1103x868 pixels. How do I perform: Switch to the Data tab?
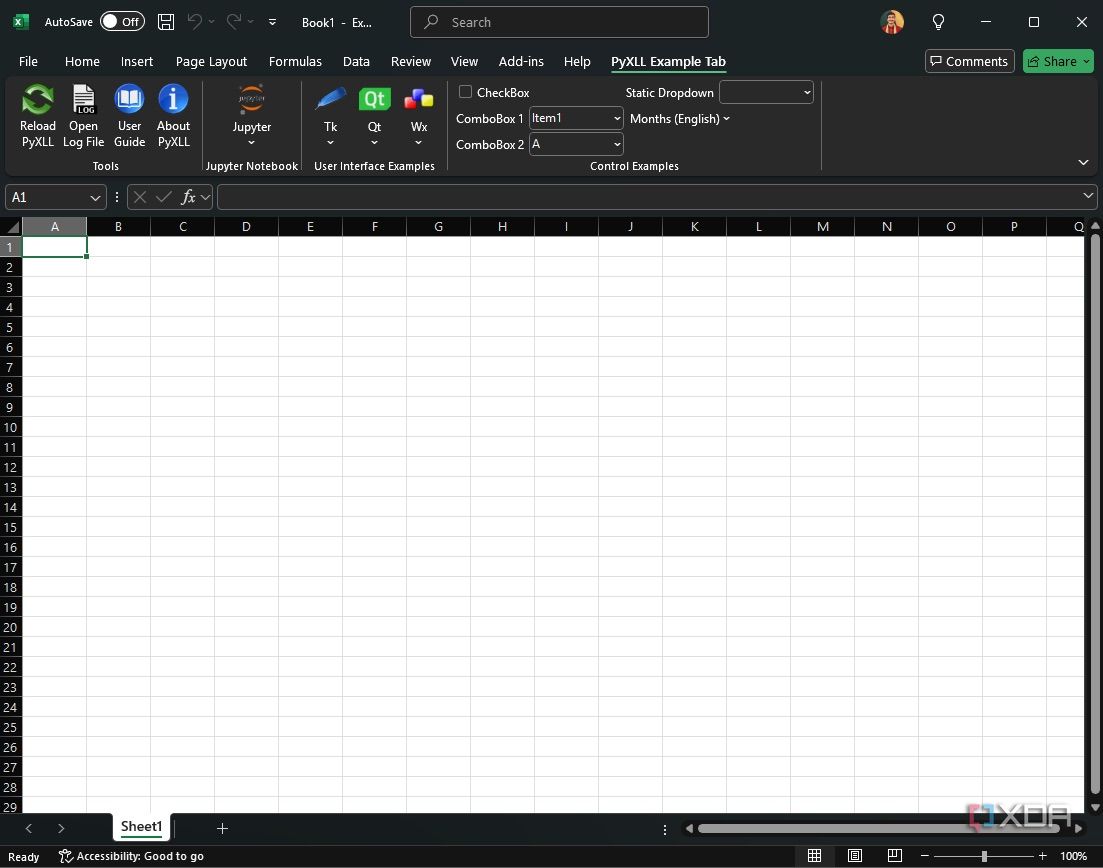click(356, 62)
